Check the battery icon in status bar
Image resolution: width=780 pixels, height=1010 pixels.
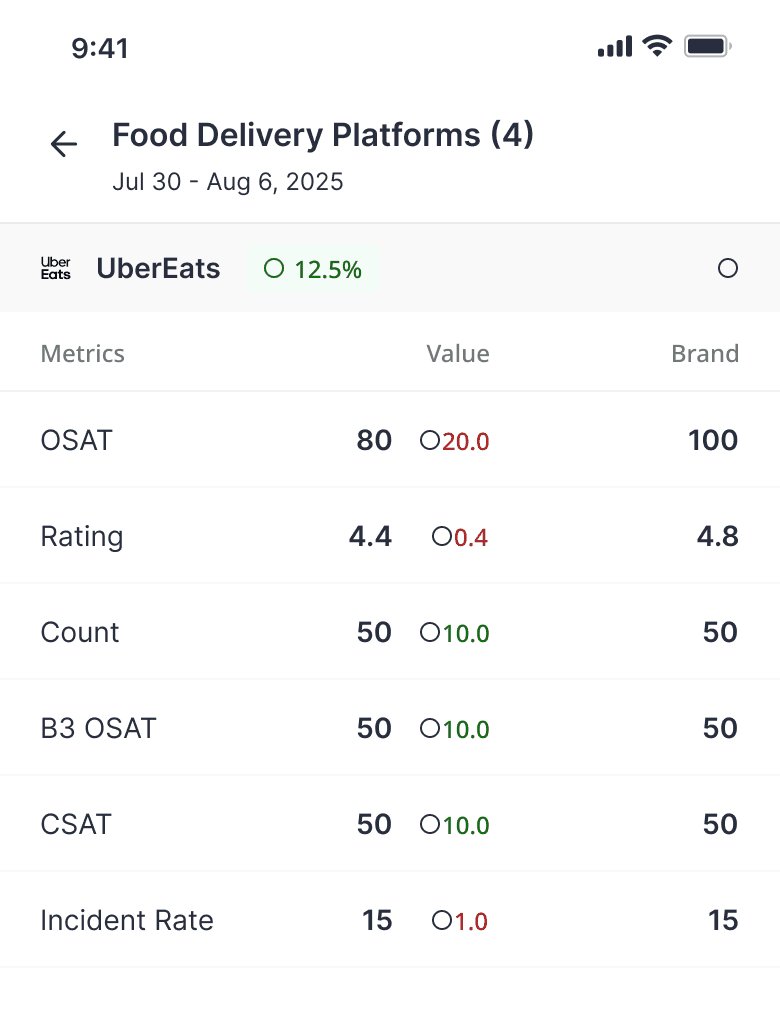(x=708, y=46)
